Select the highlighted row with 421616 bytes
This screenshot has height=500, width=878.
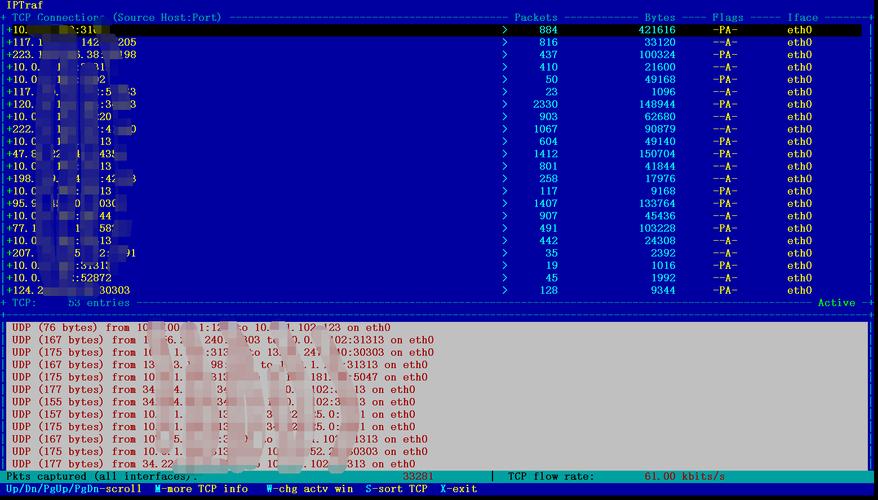pyautogui.click(x=434, y=30)
